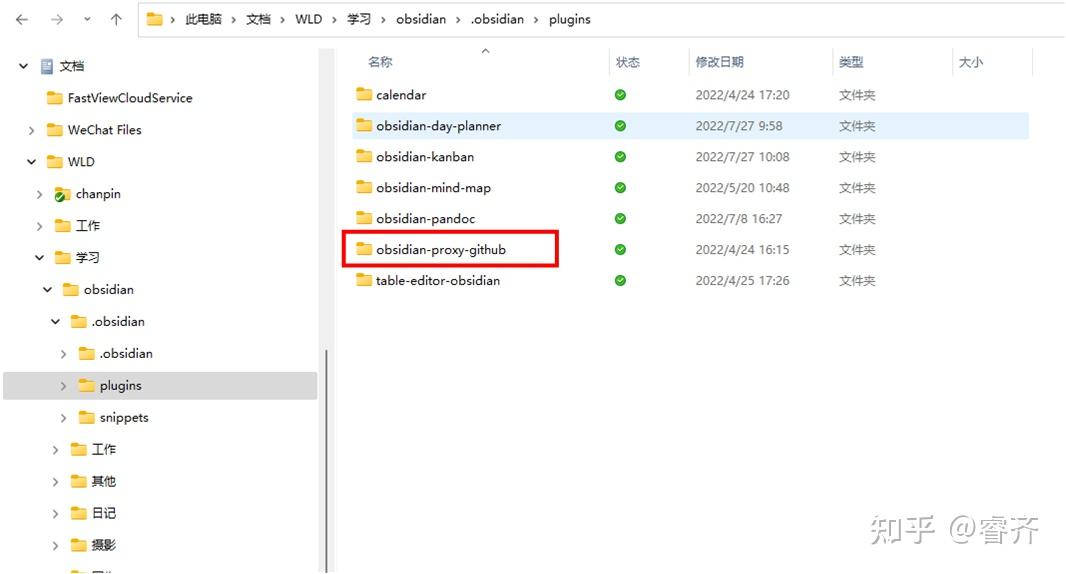
Task: Collapse the WLD tree node
Action: 31,162
